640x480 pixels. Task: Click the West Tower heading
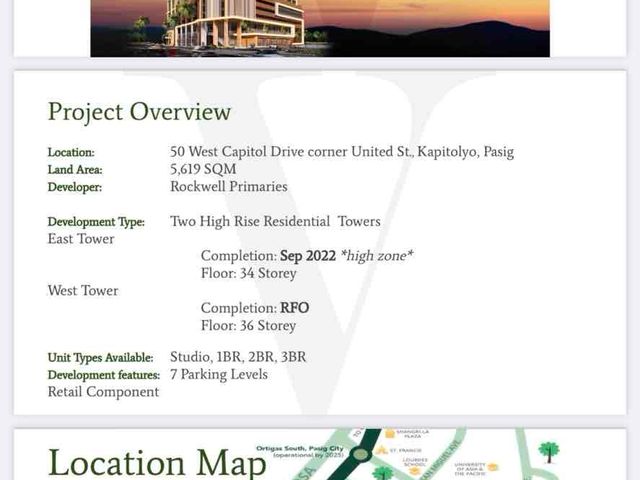click(83, 291)
